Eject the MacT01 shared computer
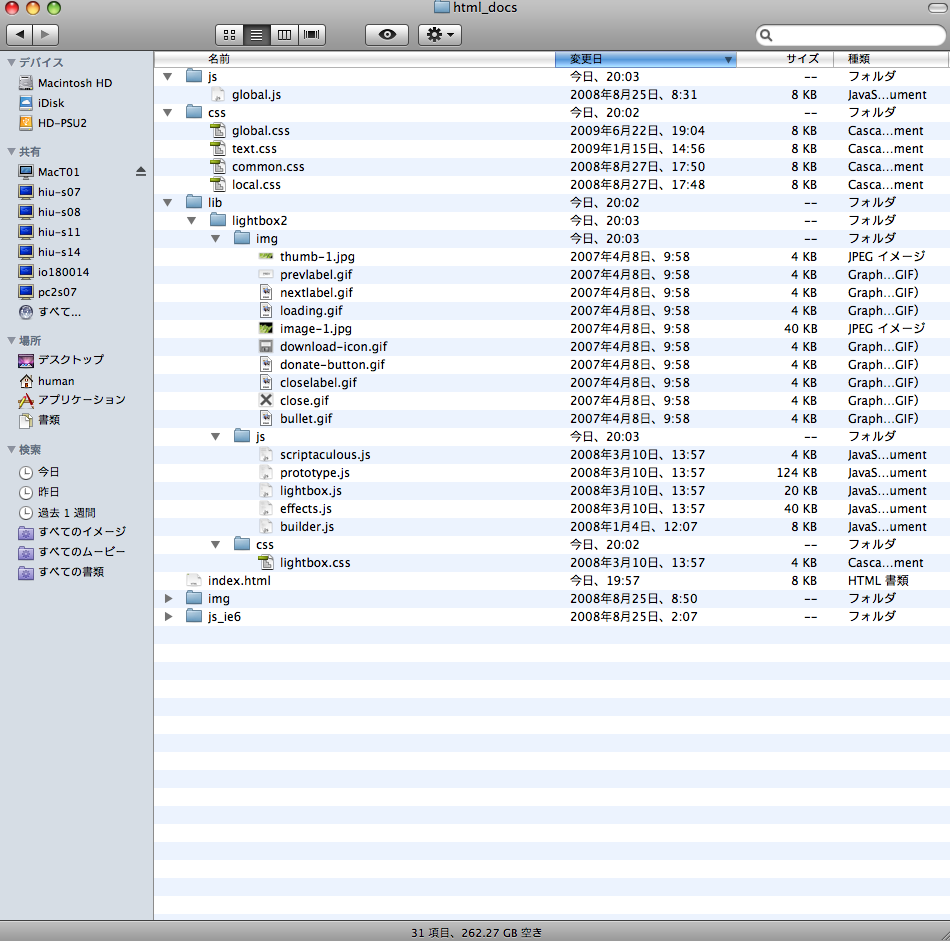950x941 pixels. [x=141, y=172]
